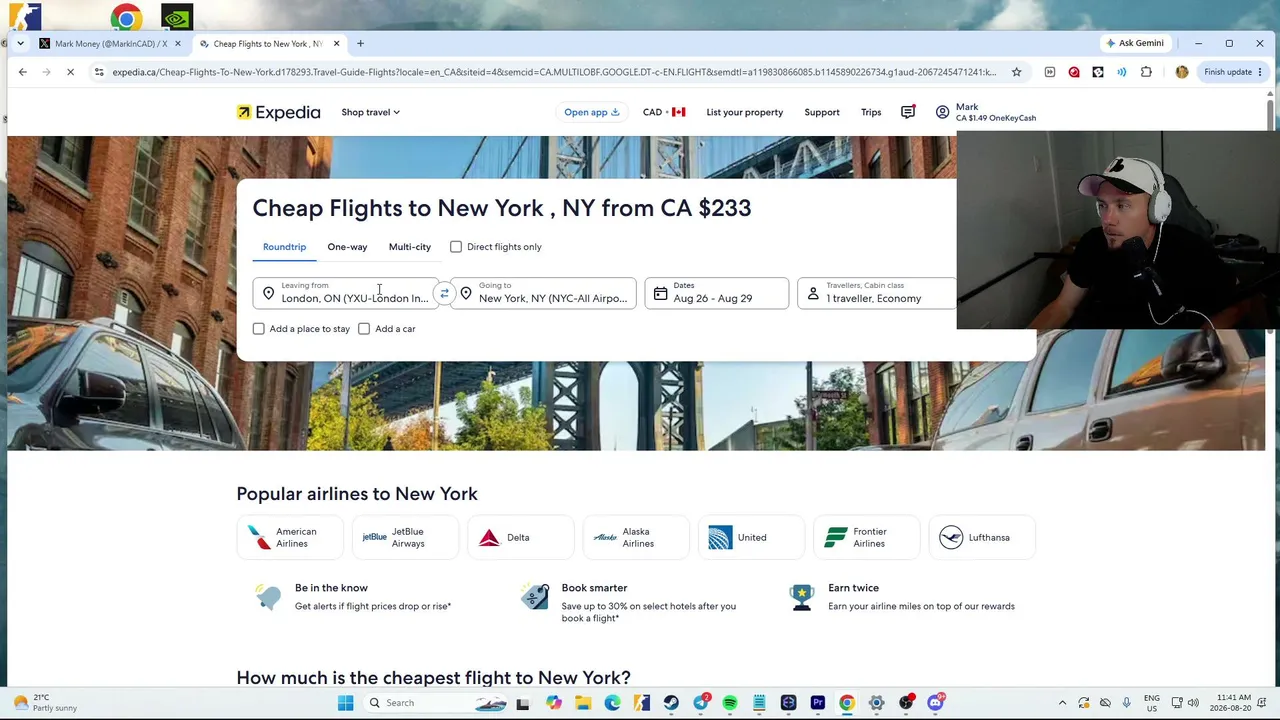The image size is (1280, 720).
Task: Select Alaska Airlines card
Action: click(x=636, y=538)
